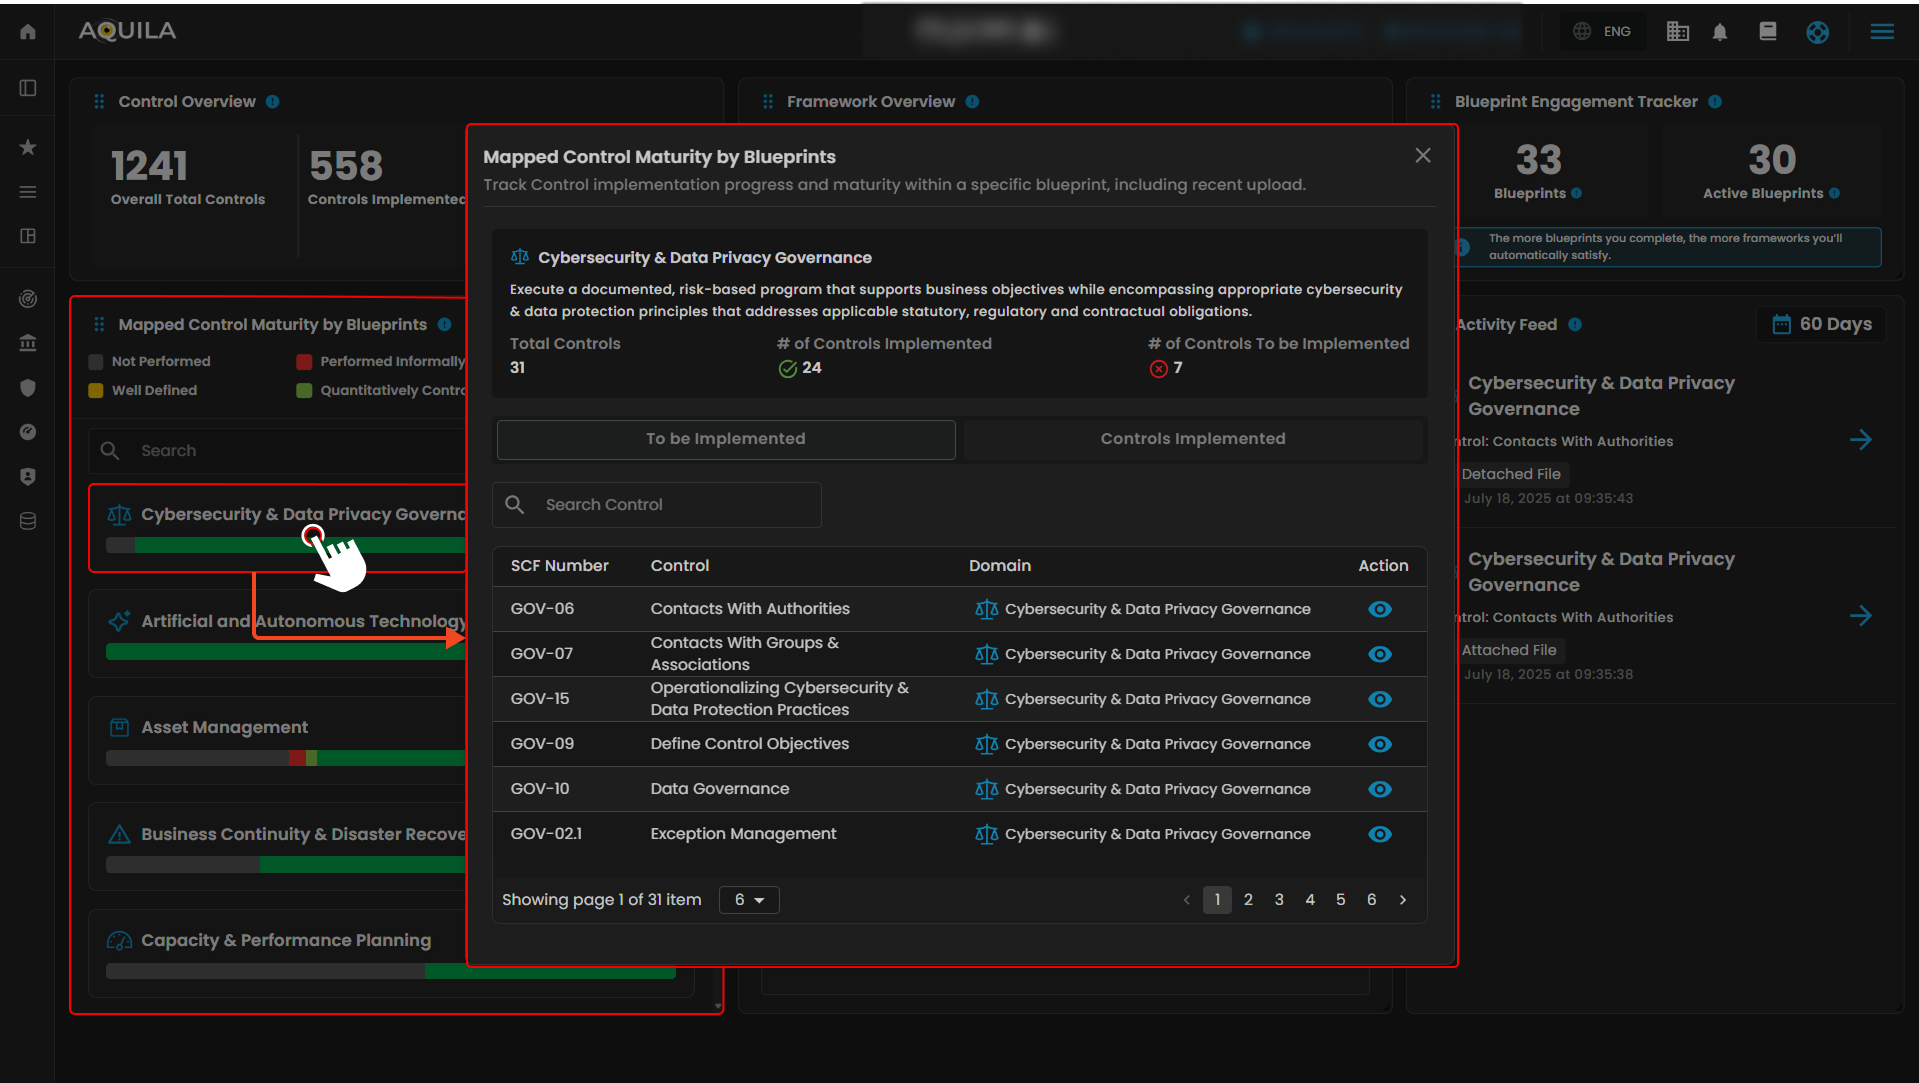Open the hamburger menu at top right
The width and height of the screenshot is (1919, 1083).
click(x=1882, y=32)
